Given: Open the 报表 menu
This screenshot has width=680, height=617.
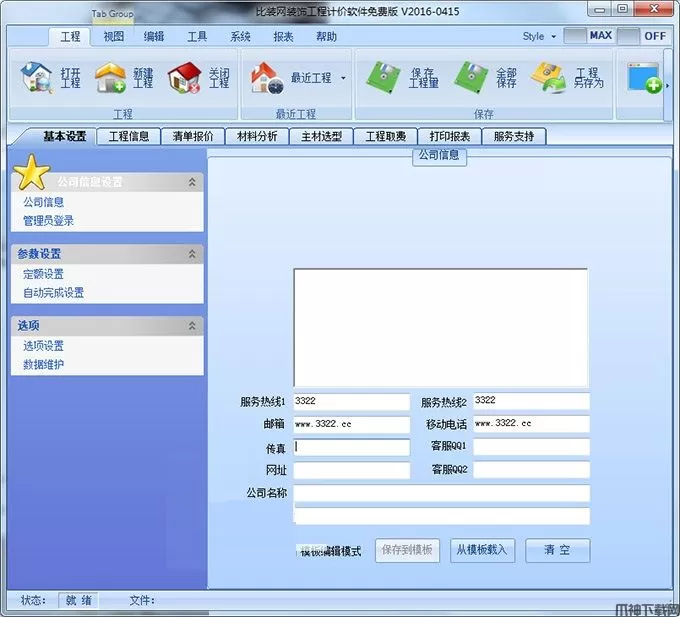Looking at the screenshot, I should pos(283,36).
